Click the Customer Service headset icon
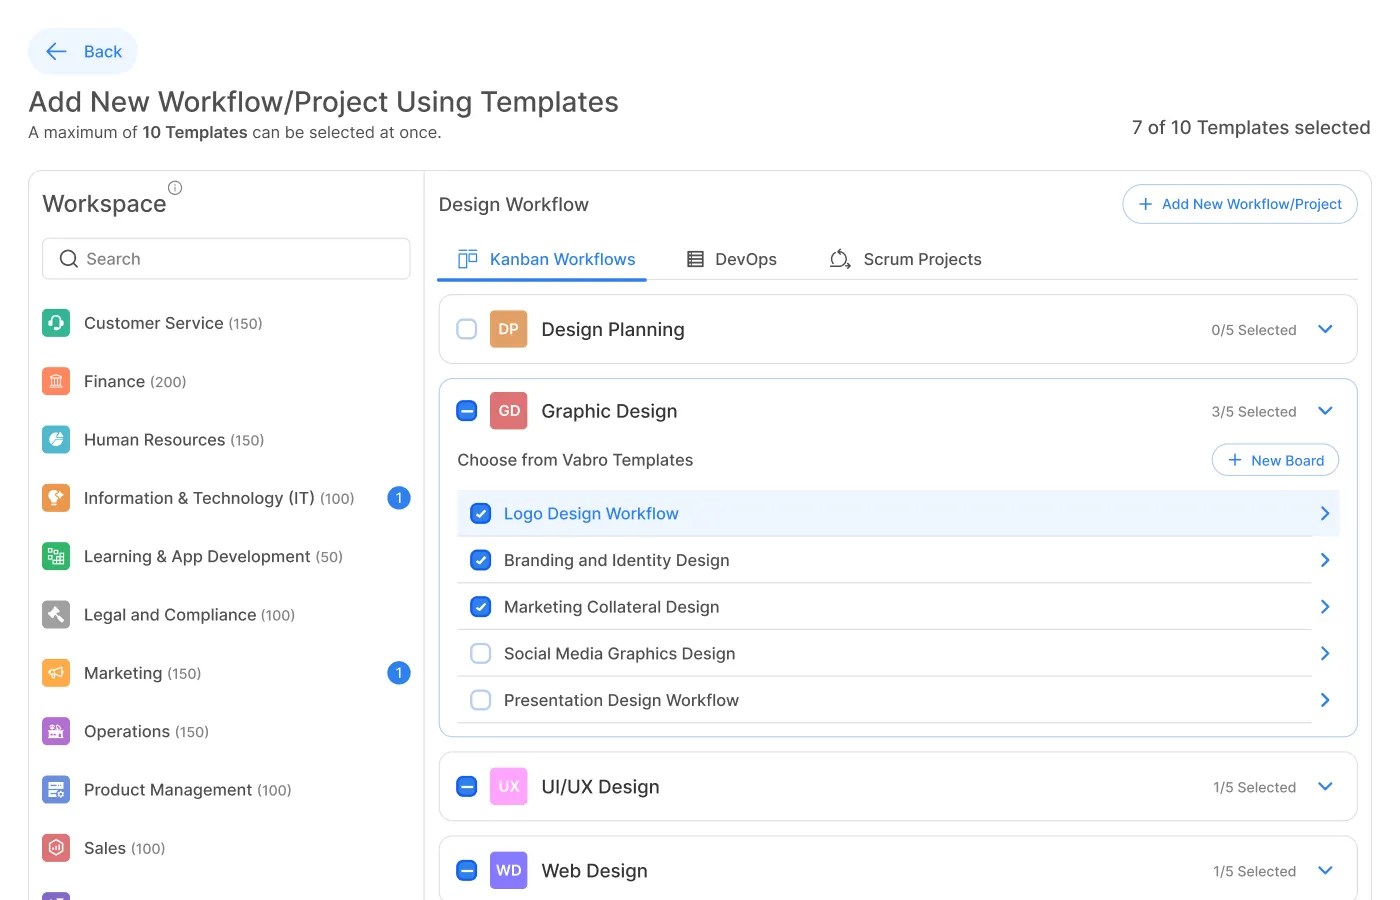This screenshot has height=900, width=1400. [56, 323]
